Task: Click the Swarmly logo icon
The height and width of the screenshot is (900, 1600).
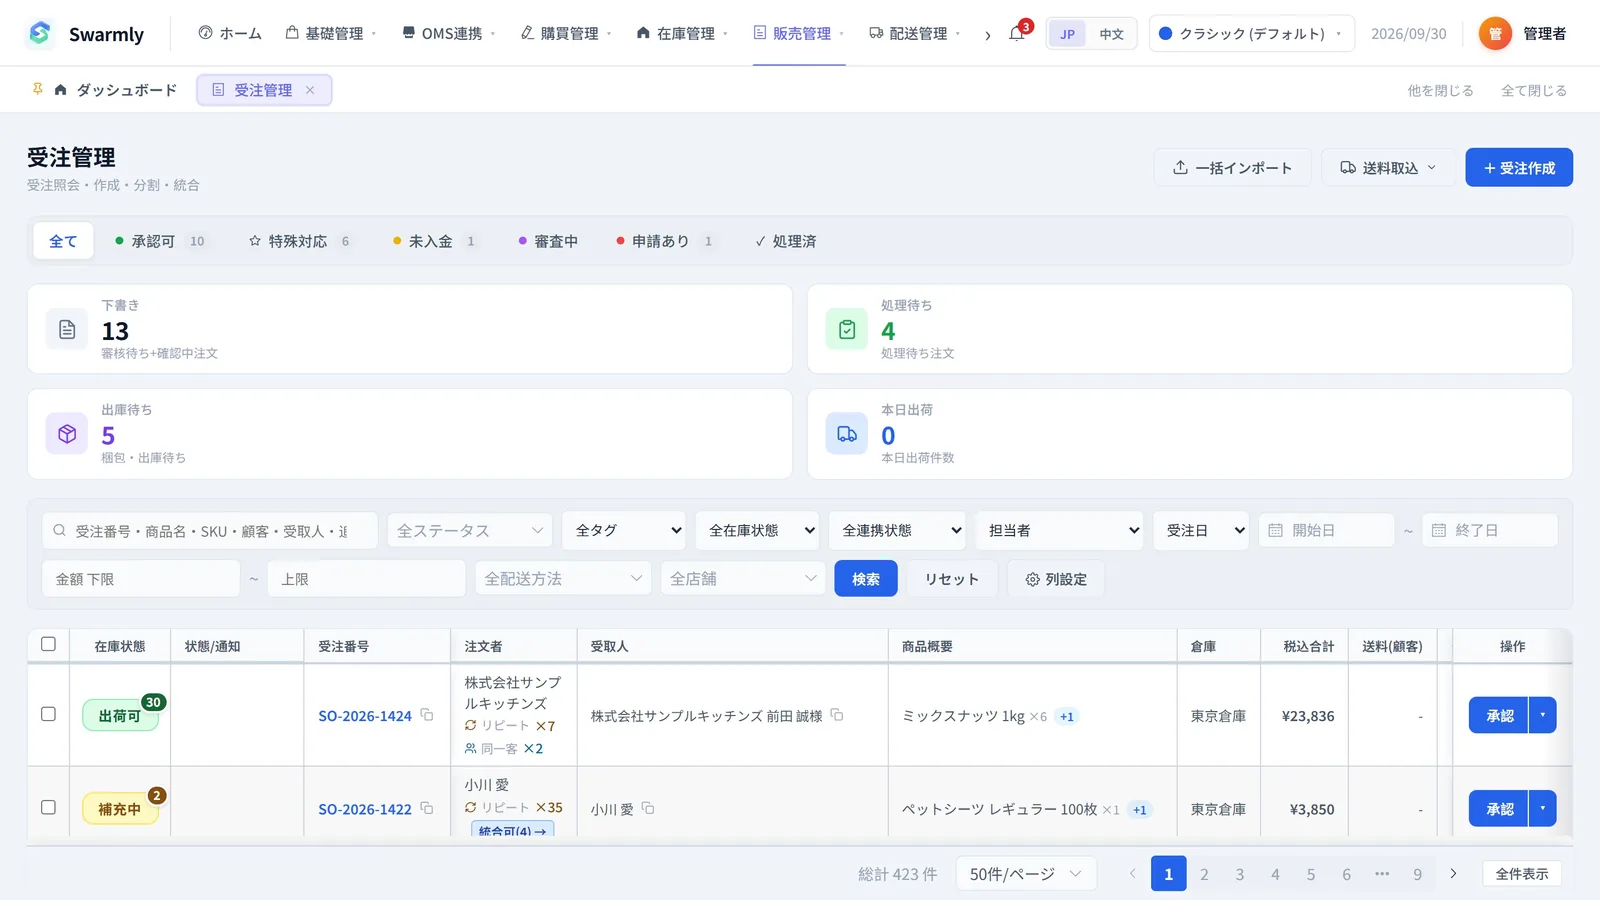Action: [x=40, y=33]
